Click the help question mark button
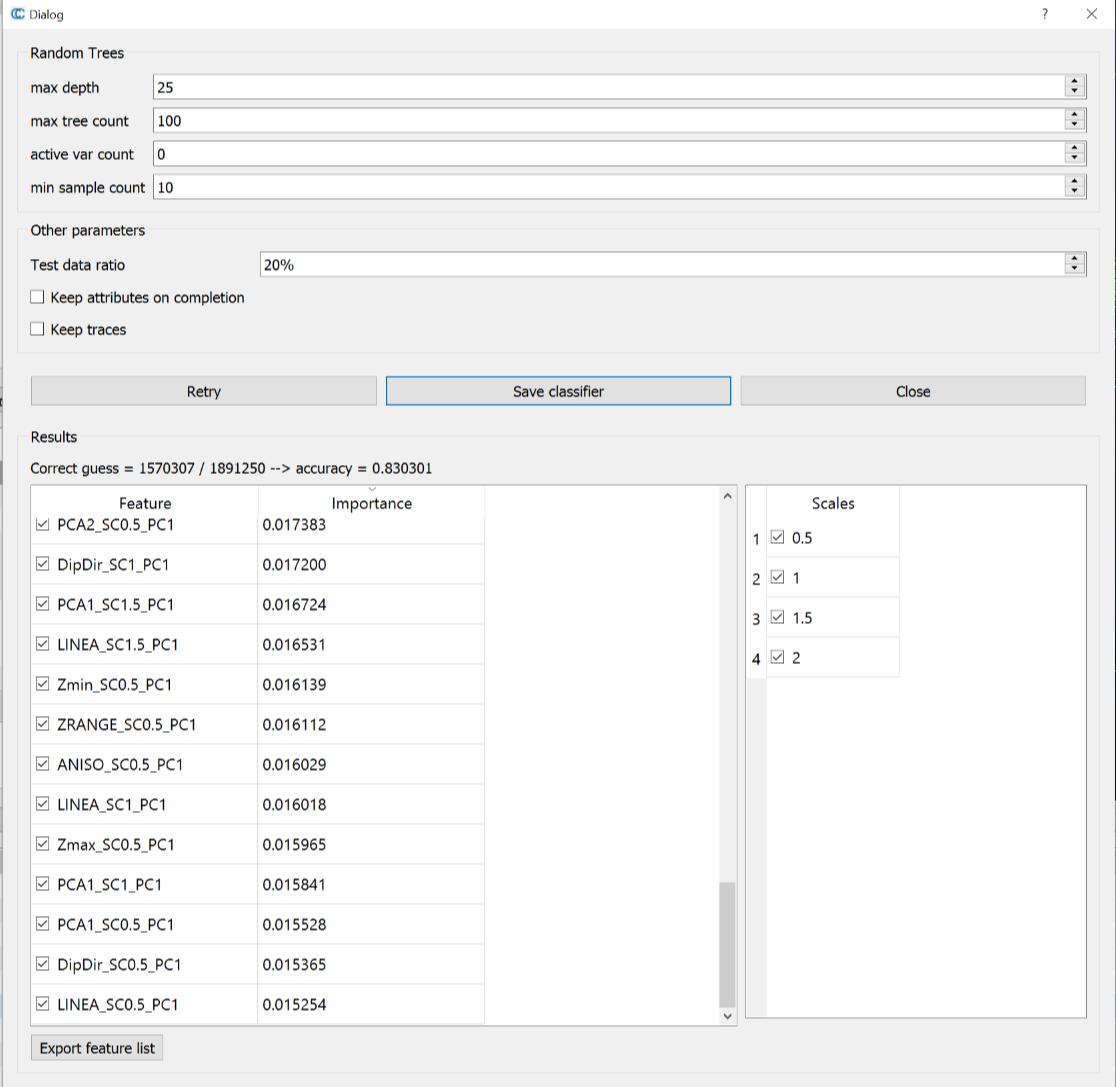Viewport: 1116px width, 1087px height. [1044, 15]
